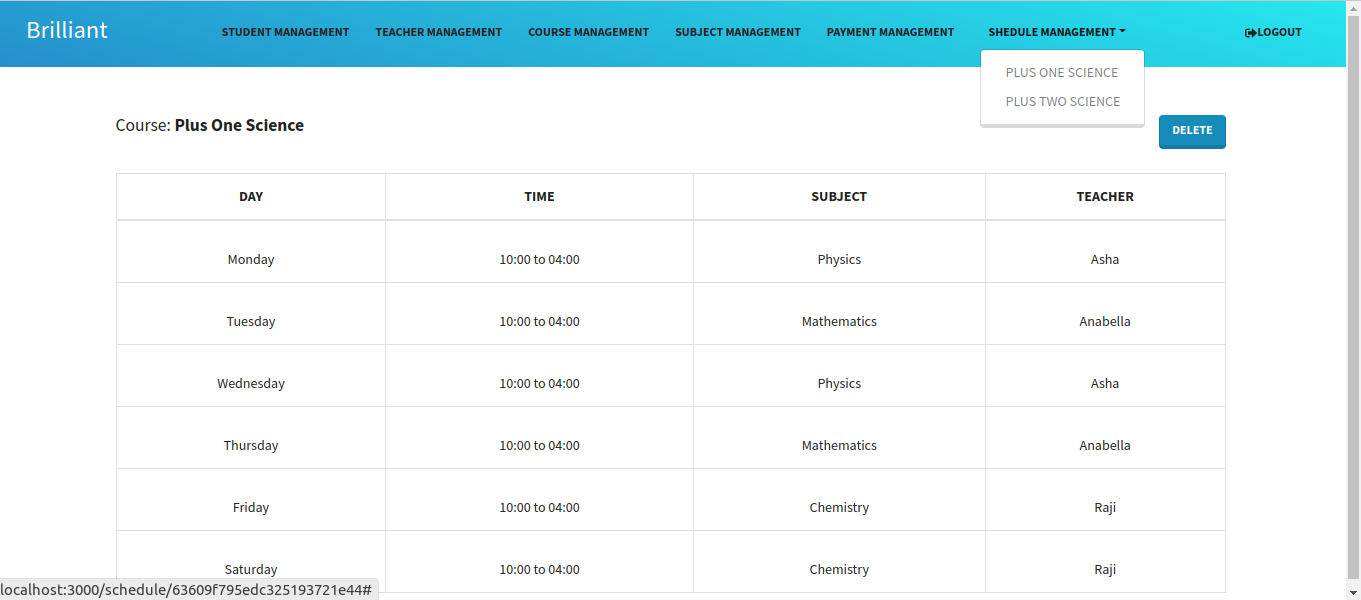Click Mathematics in Thursday row
This screenshot has height=600, width=1361.
839,445
